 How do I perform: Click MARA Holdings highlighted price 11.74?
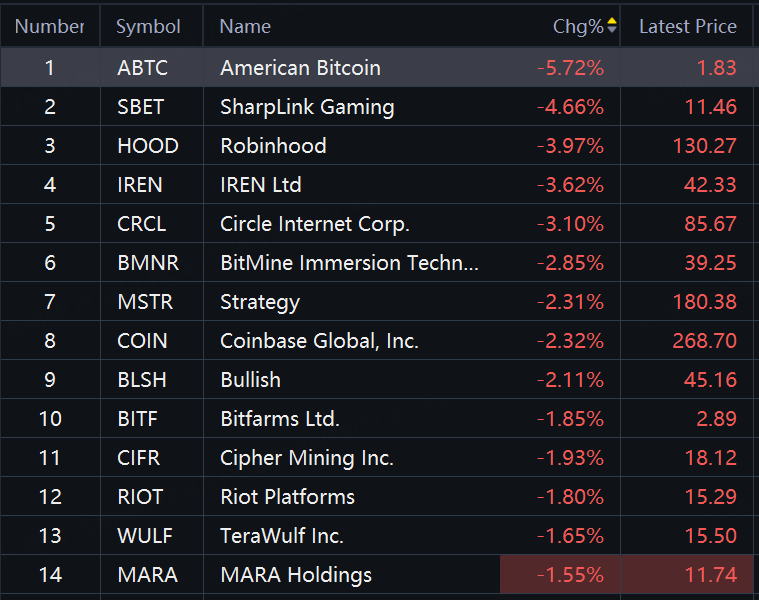pyautogui.click(x=710, y=575)
